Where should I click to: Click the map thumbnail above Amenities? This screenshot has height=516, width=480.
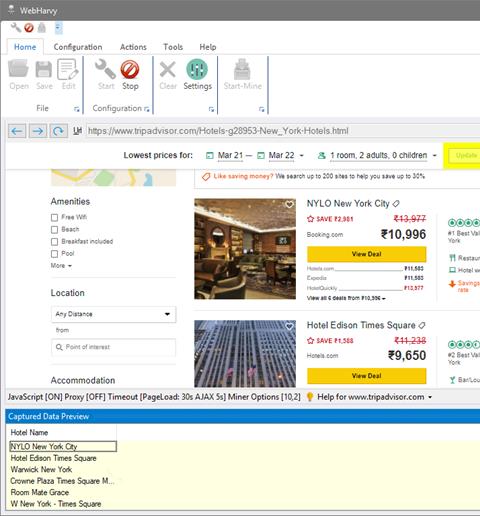[113, 178]
